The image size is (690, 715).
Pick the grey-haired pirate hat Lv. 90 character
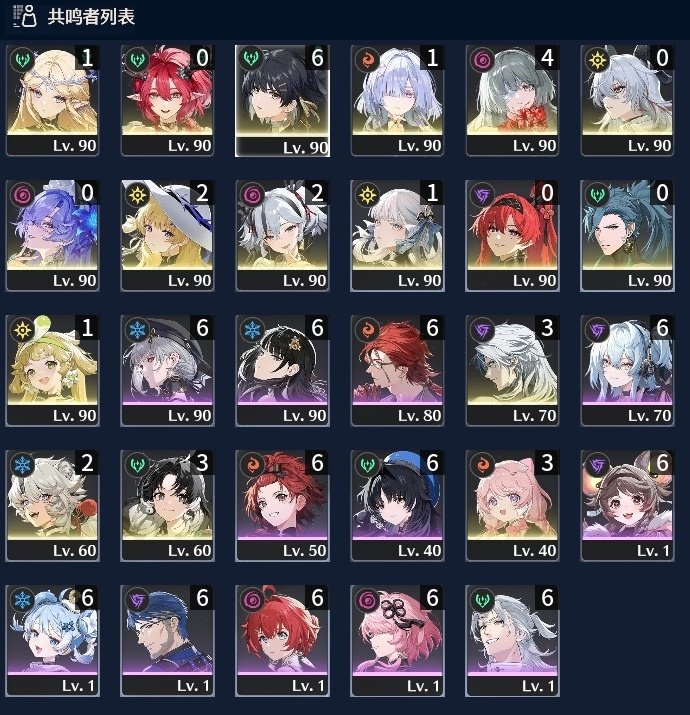167,370
